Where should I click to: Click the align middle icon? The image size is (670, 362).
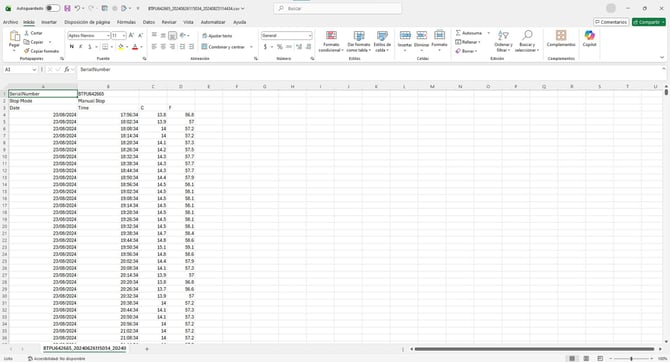[x=163, y=35]
